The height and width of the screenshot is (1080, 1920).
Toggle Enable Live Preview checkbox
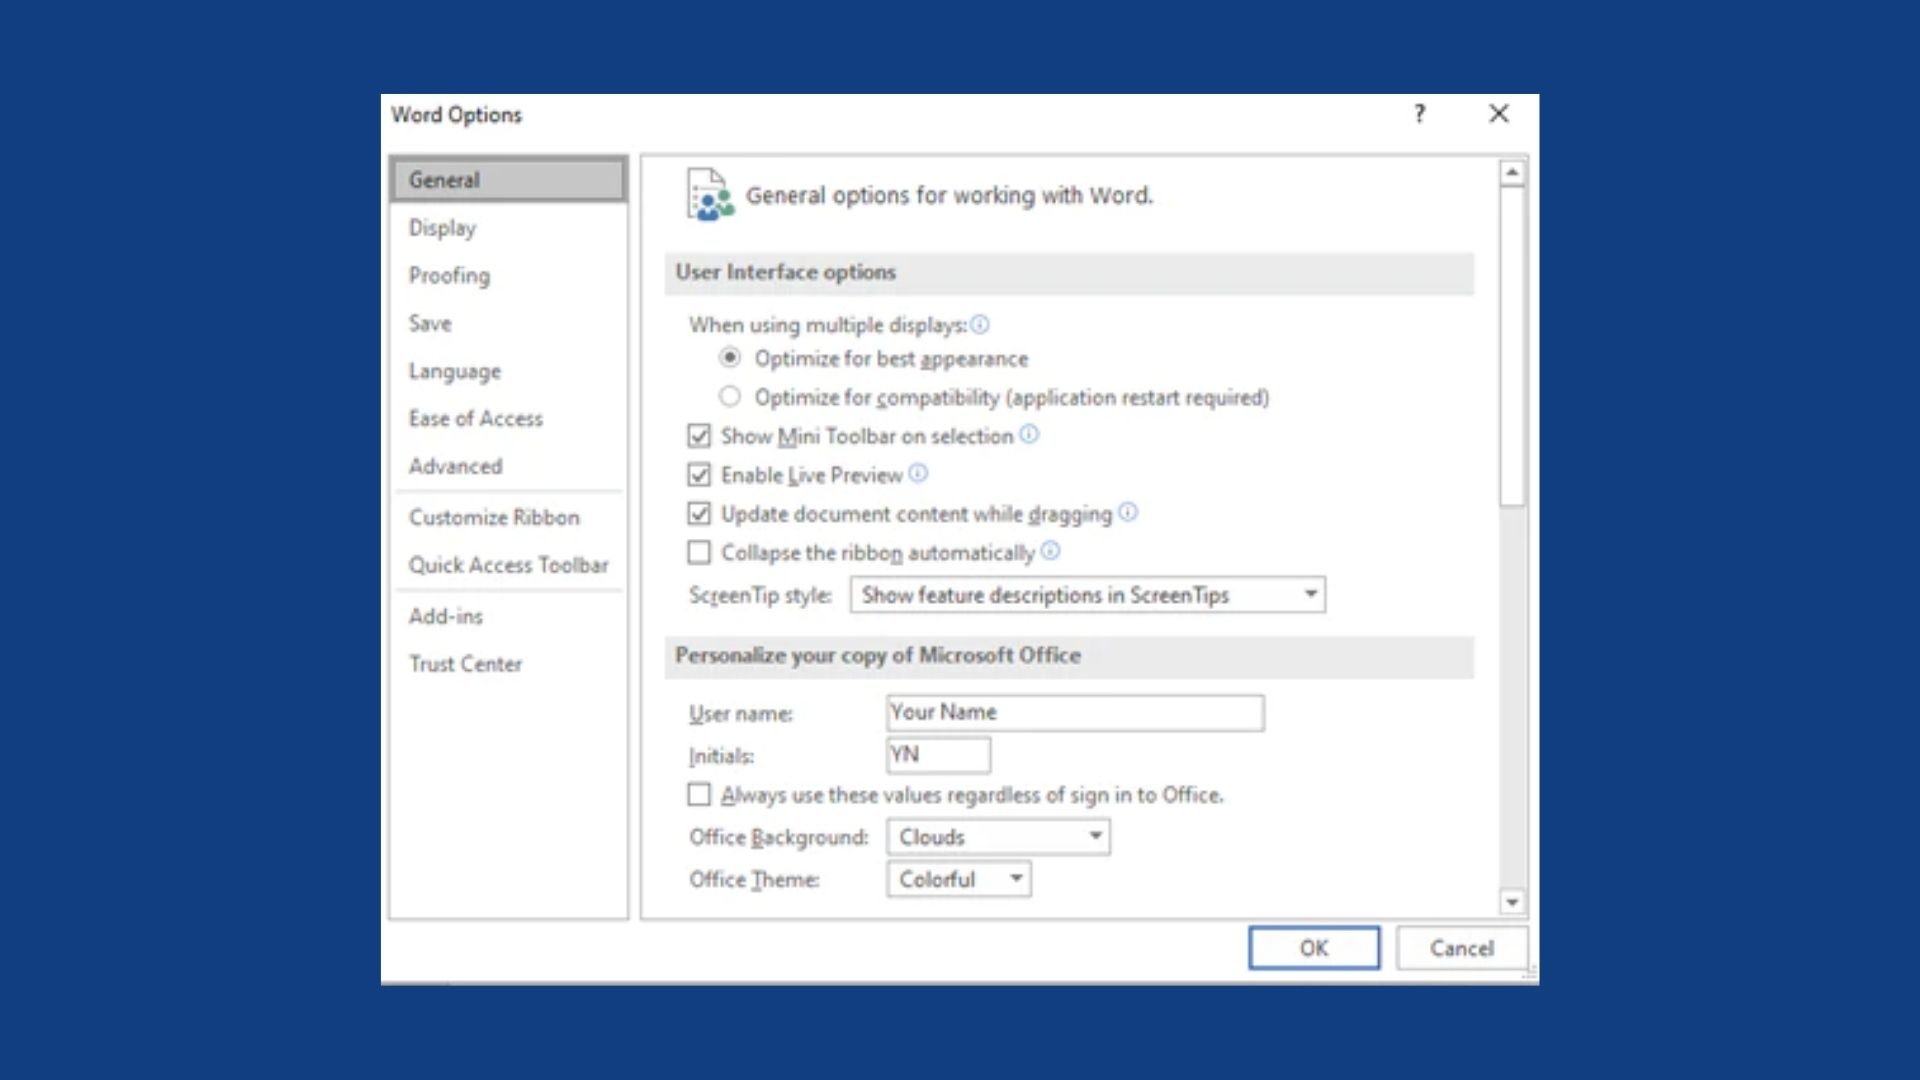699,475
